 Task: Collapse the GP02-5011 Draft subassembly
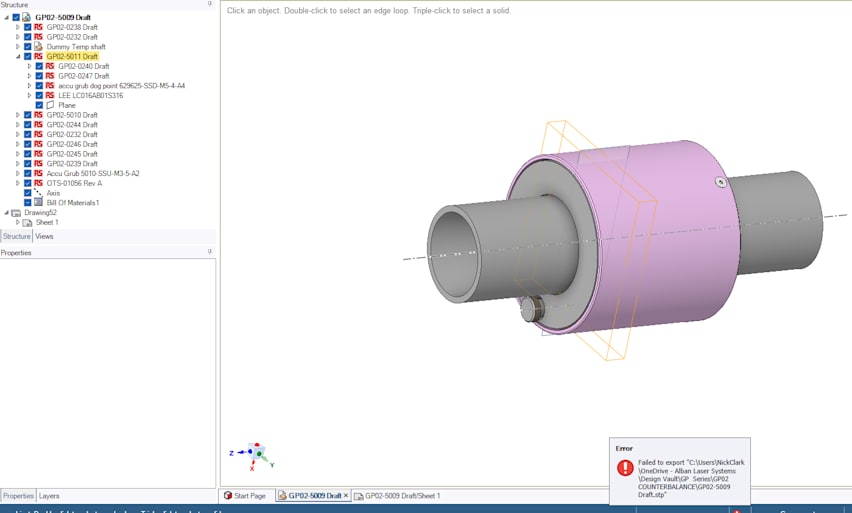(x=17, y=57)
